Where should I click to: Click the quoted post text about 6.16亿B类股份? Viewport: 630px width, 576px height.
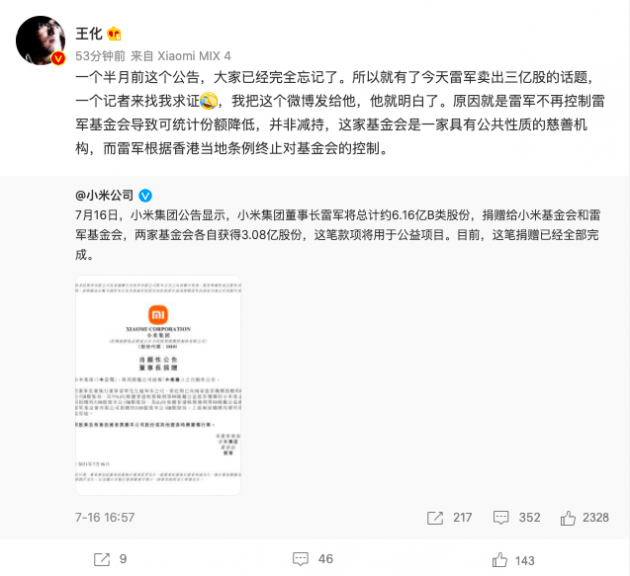coord(338,235)
